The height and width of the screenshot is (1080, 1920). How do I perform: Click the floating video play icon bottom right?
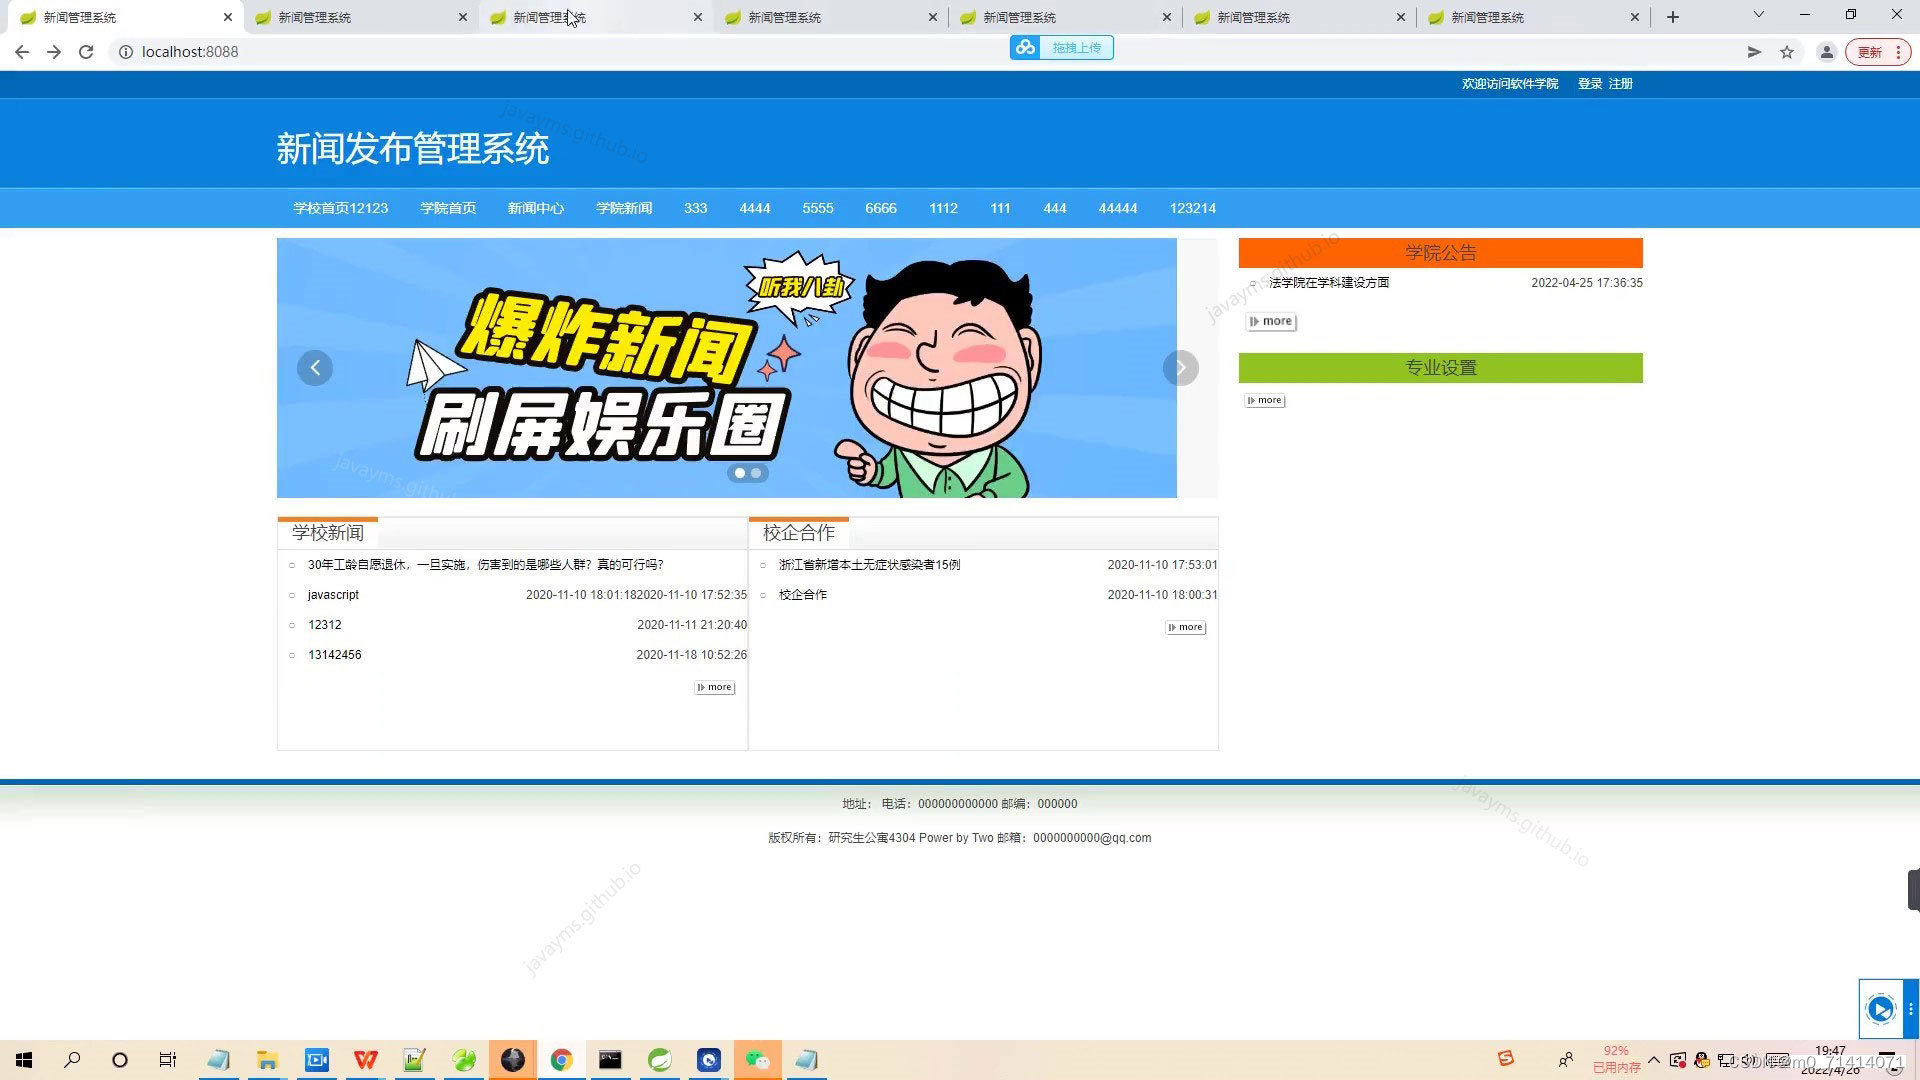(x=1882, y=1009)
